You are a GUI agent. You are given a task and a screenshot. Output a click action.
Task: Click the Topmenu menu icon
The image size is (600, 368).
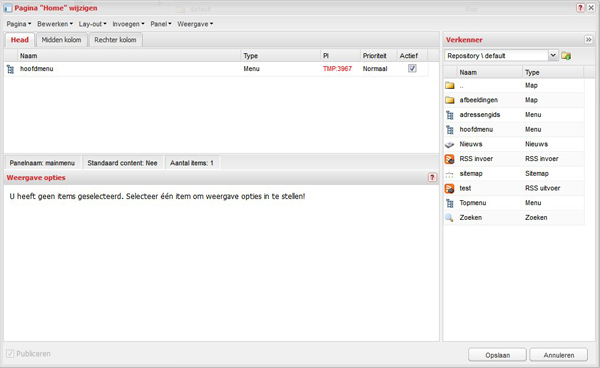coord(450,203)
